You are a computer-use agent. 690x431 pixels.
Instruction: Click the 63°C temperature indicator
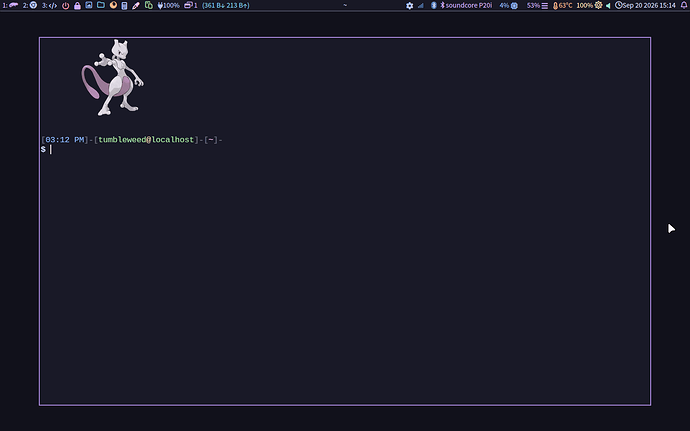point(562,5)
